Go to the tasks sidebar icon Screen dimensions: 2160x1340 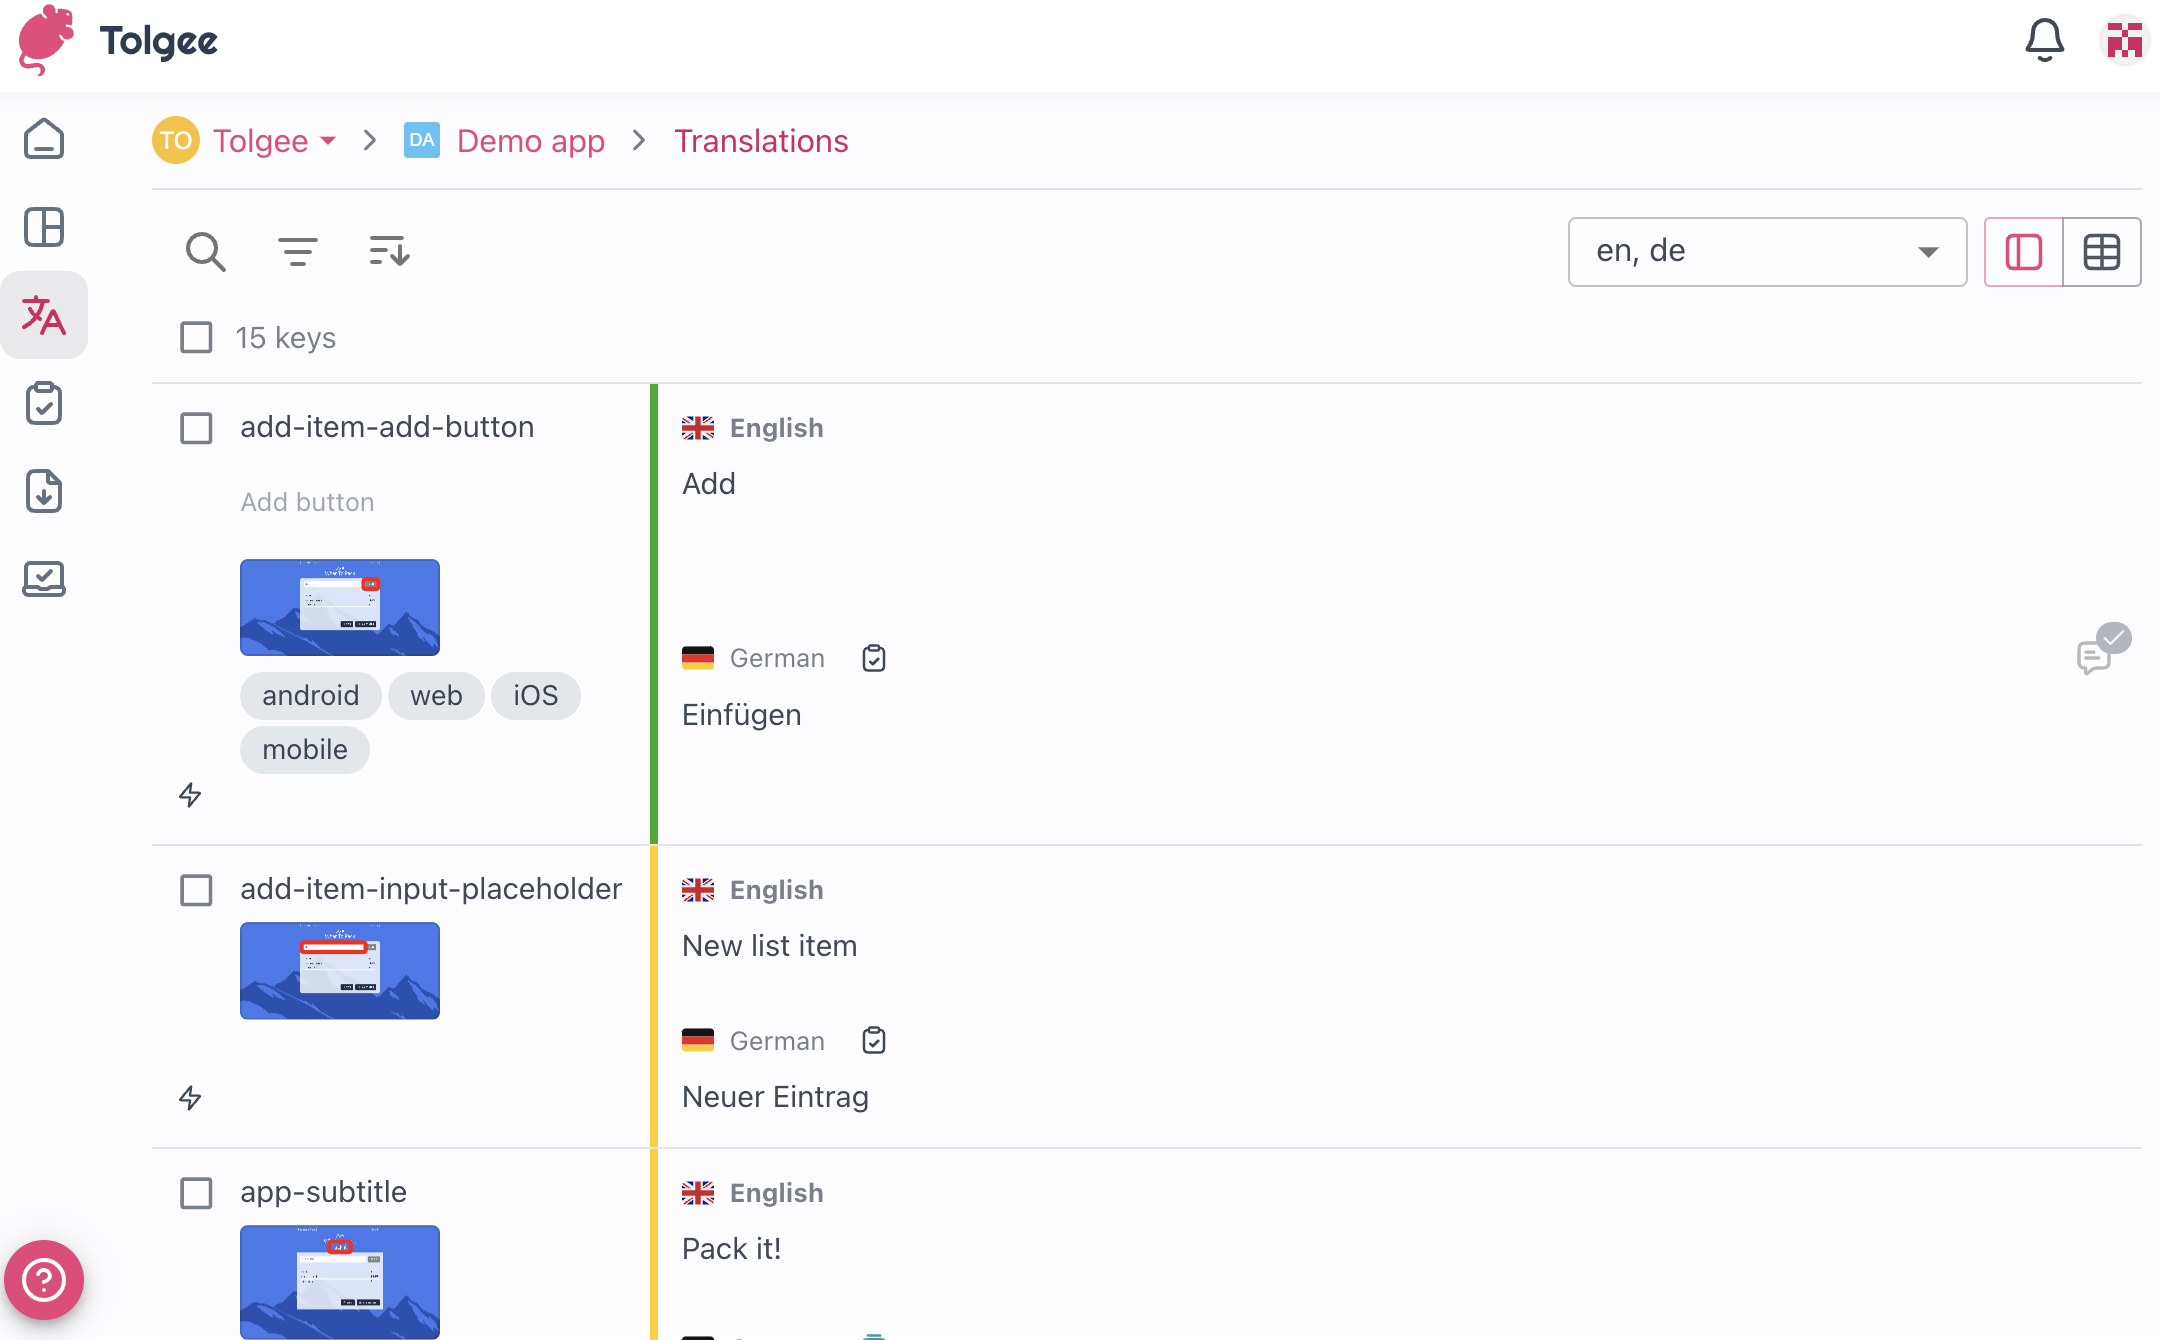44,404
